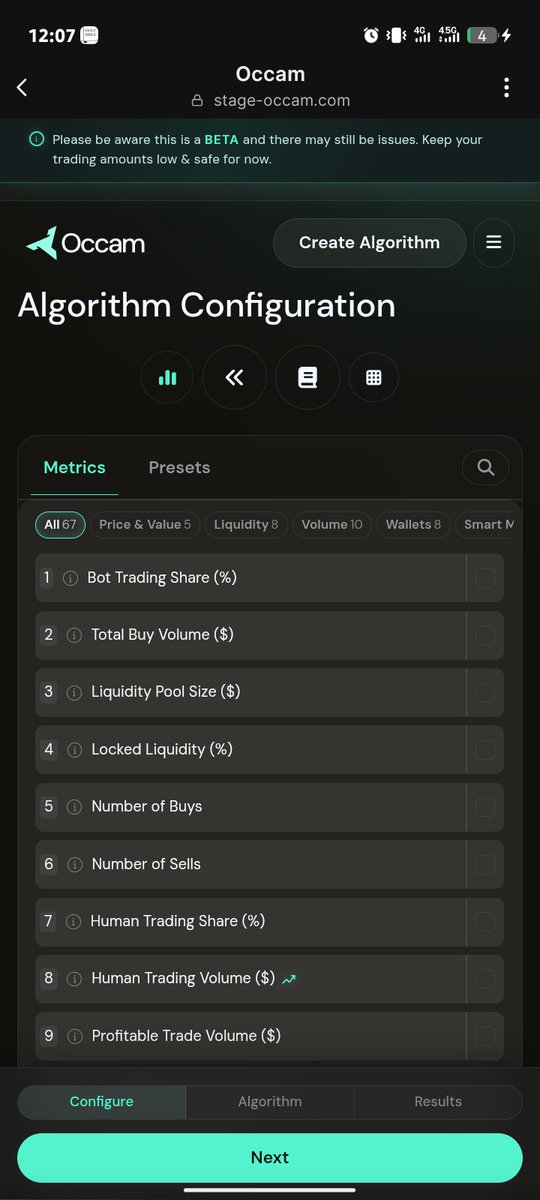Click the Create Algorithm button
Image resolution: width=540 pixels, height=1200 pixels.
369,243
